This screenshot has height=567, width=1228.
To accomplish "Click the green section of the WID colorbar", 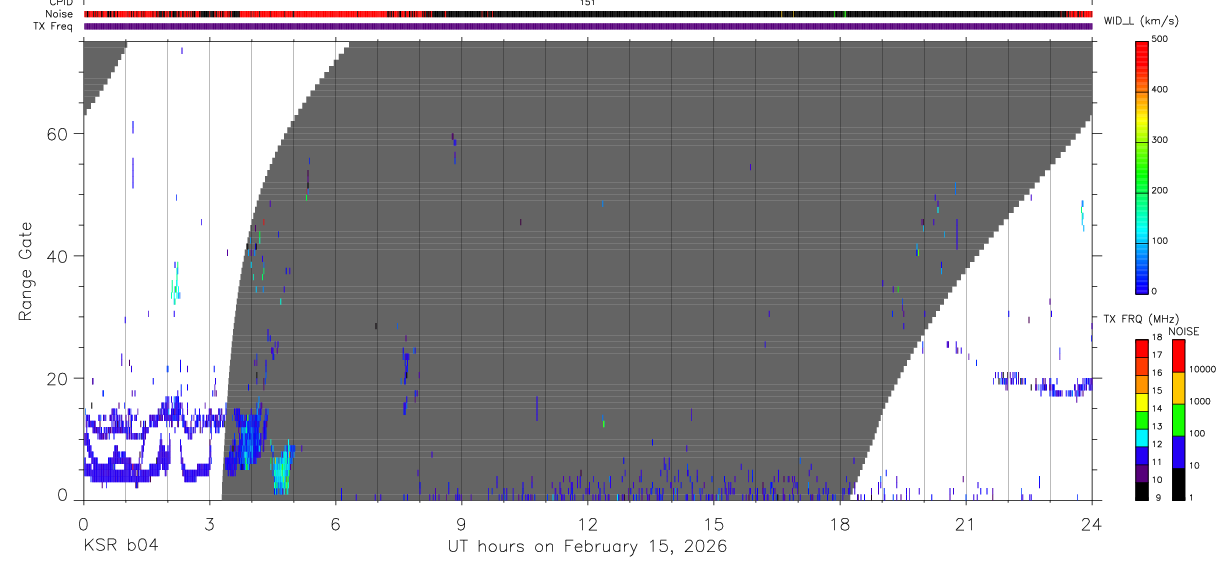I will 1142,170.
